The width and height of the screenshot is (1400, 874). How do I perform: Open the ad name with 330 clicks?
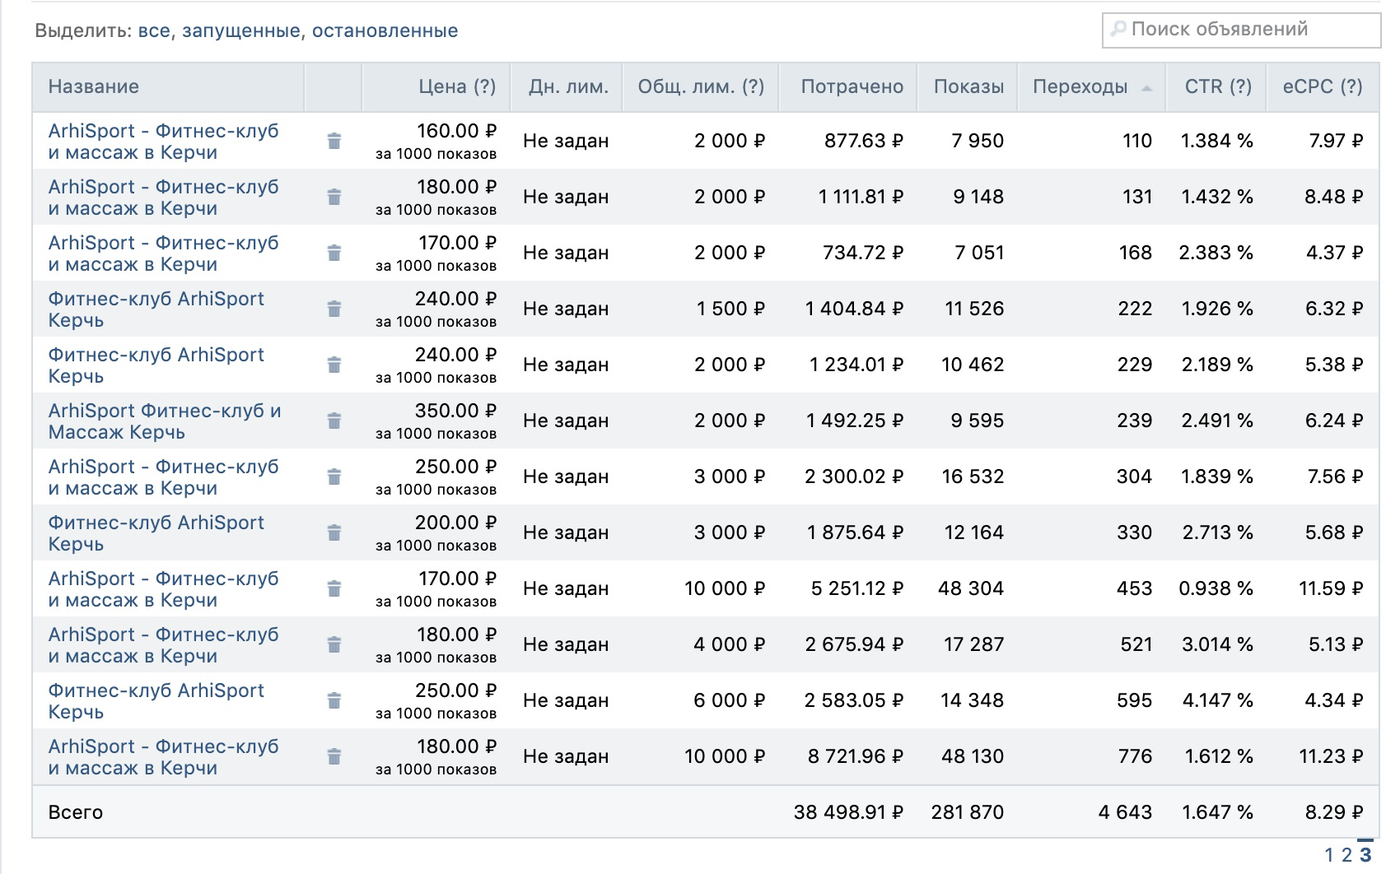coord(156,534)
